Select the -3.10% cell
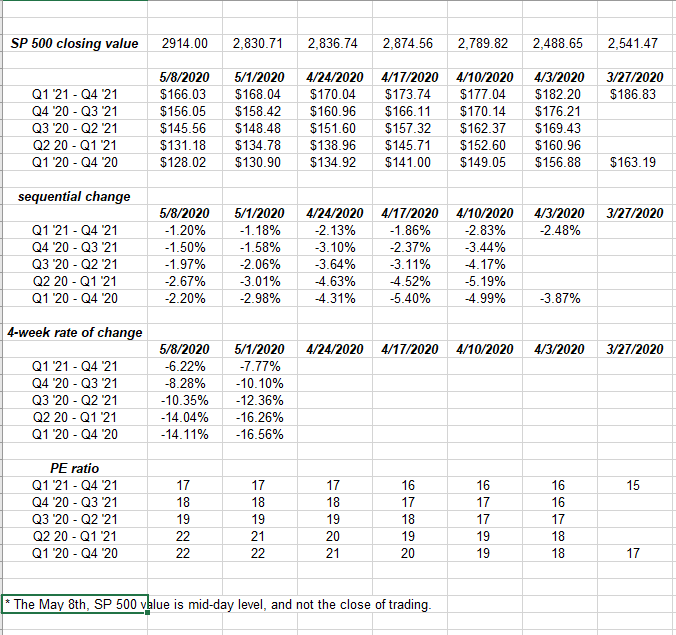The image size is (676, 635). 335,247
